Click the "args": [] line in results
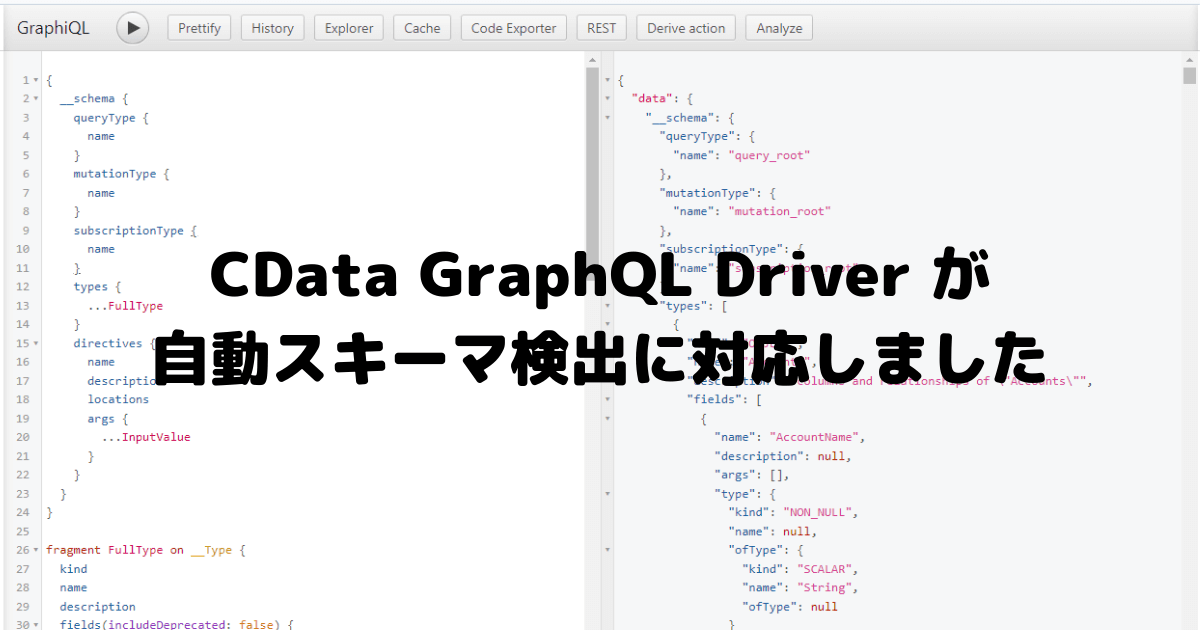Screen dimensions: 1200x630 coord(752,475)
